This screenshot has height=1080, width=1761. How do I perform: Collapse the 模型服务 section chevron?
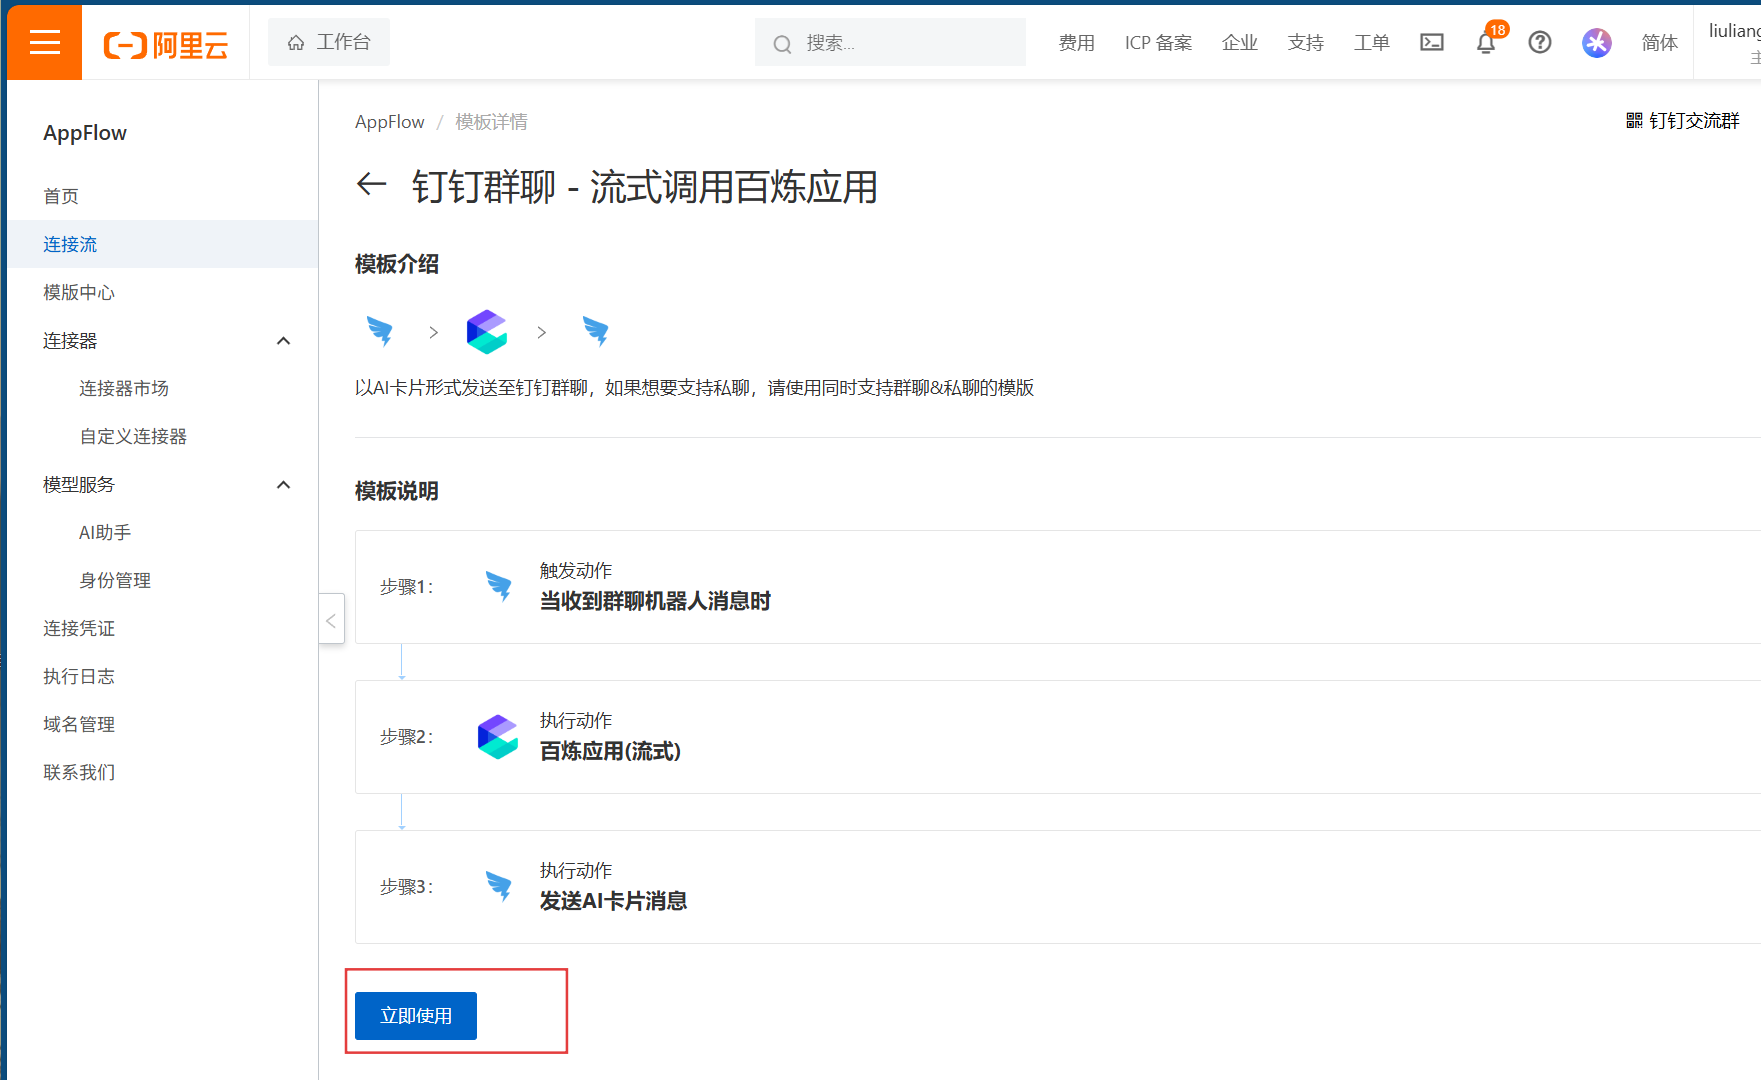284,485
